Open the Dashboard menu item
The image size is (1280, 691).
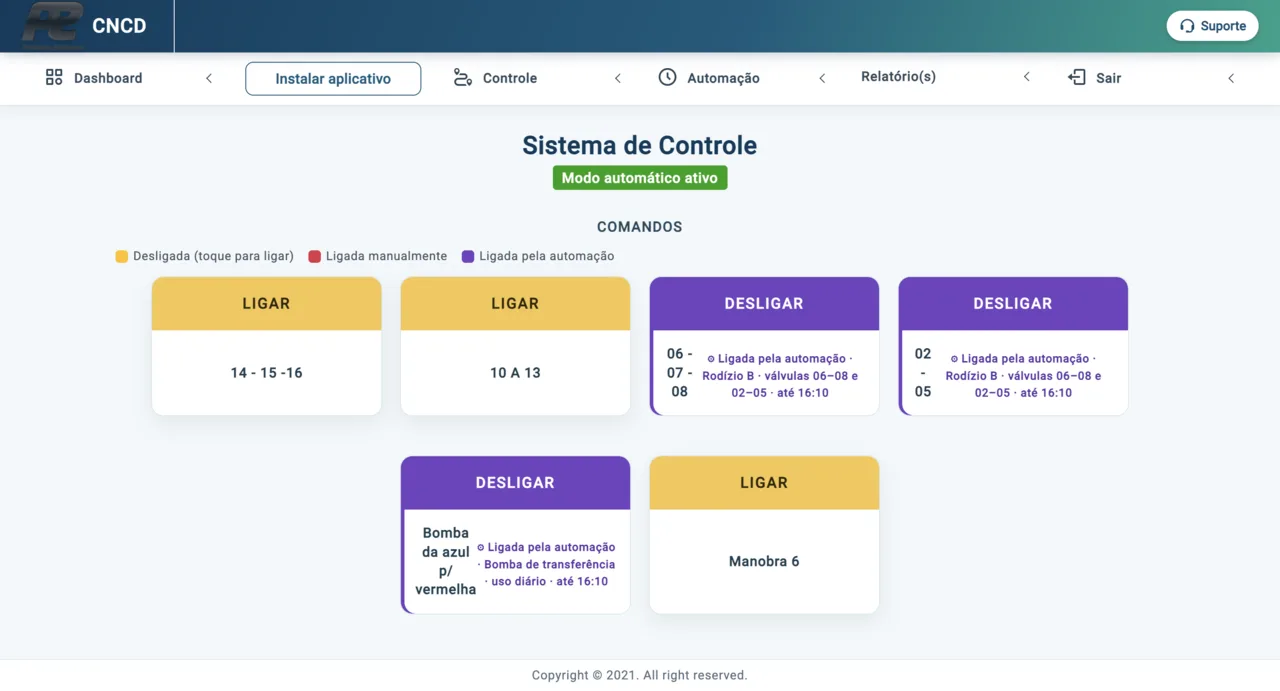click(108, 78)
